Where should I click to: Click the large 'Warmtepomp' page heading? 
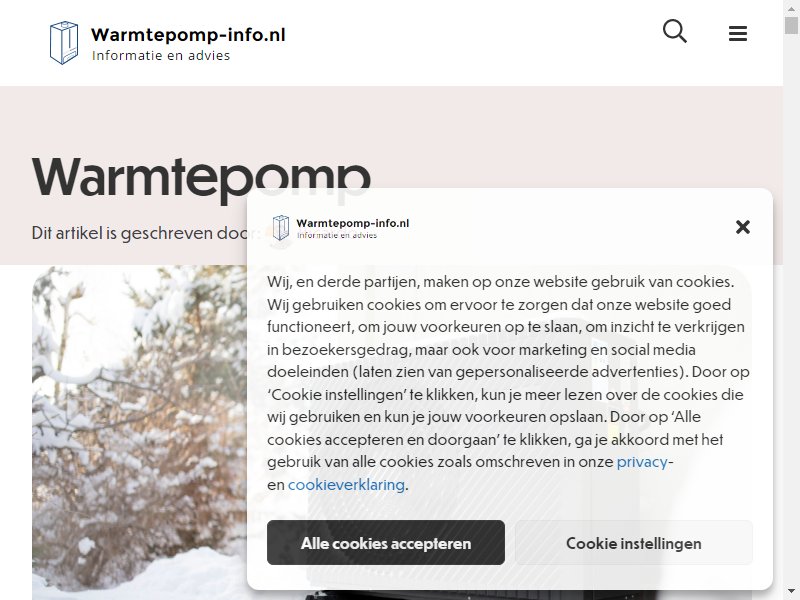tap(201, 179)
